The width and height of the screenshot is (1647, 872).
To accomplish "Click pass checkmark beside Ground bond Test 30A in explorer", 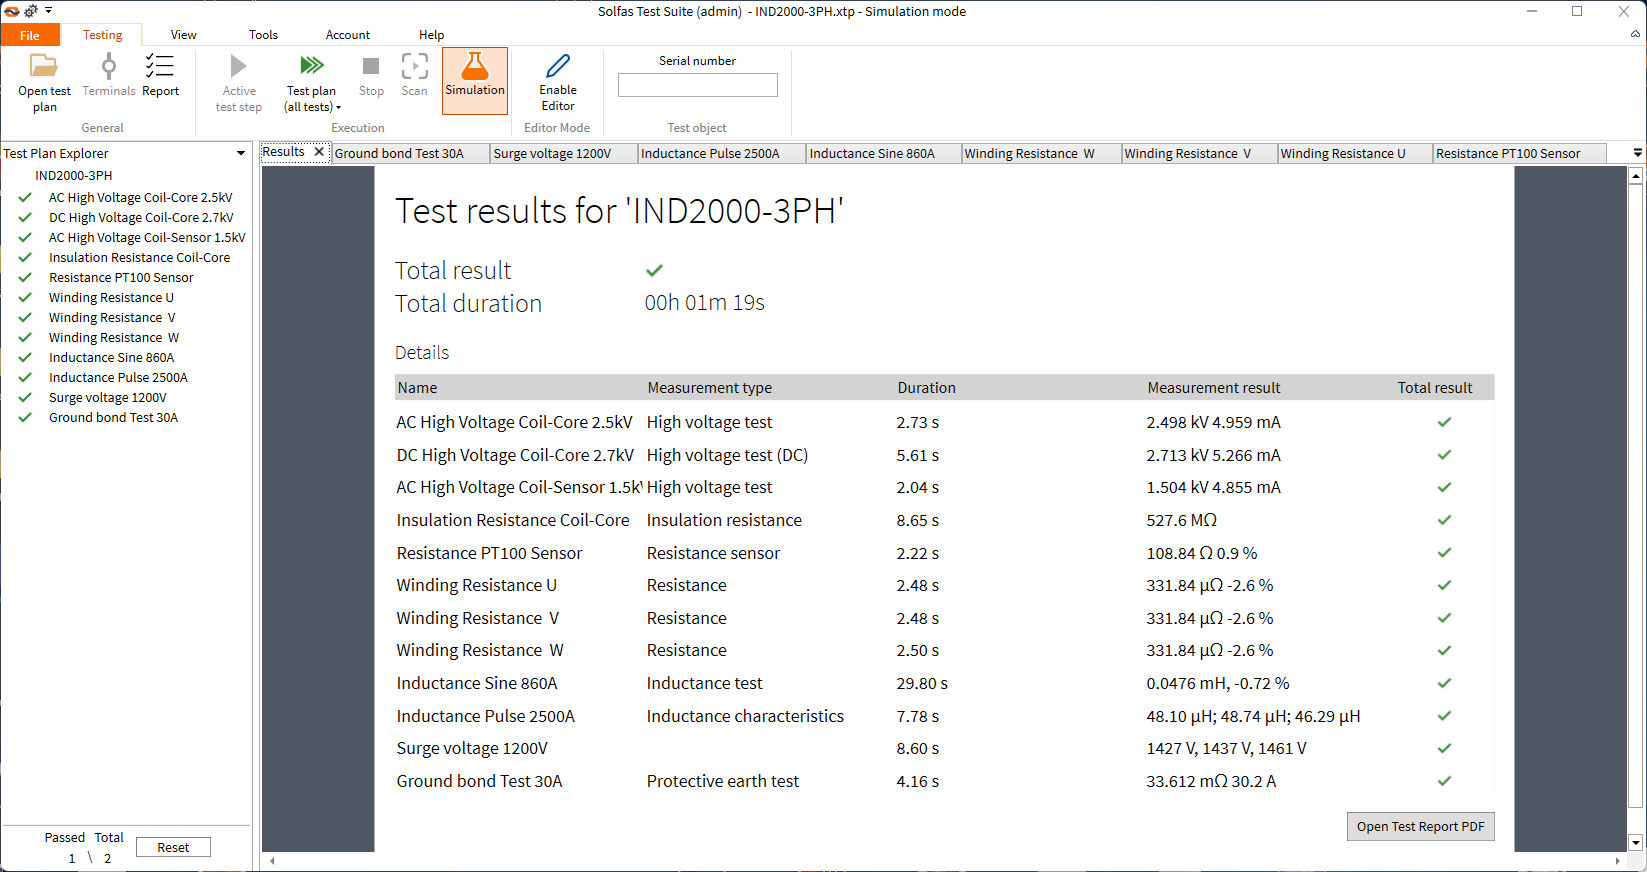I will coord(25,417).
